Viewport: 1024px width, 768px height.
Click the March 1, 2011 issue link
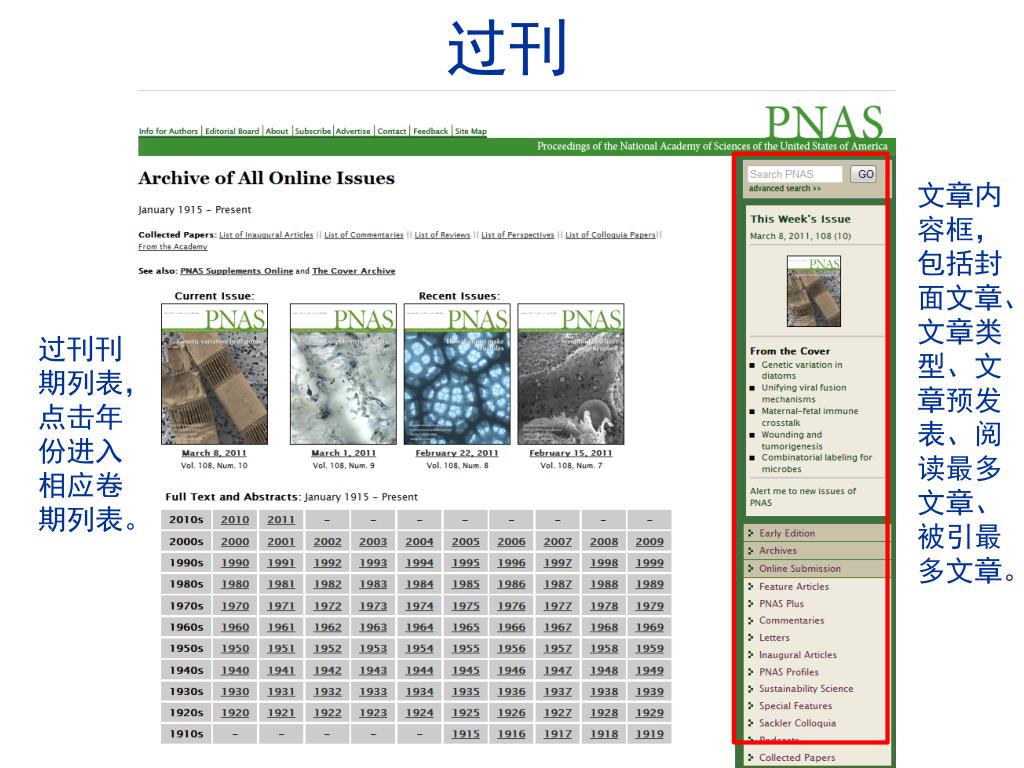pyautogui.click(x=344, y=453)
